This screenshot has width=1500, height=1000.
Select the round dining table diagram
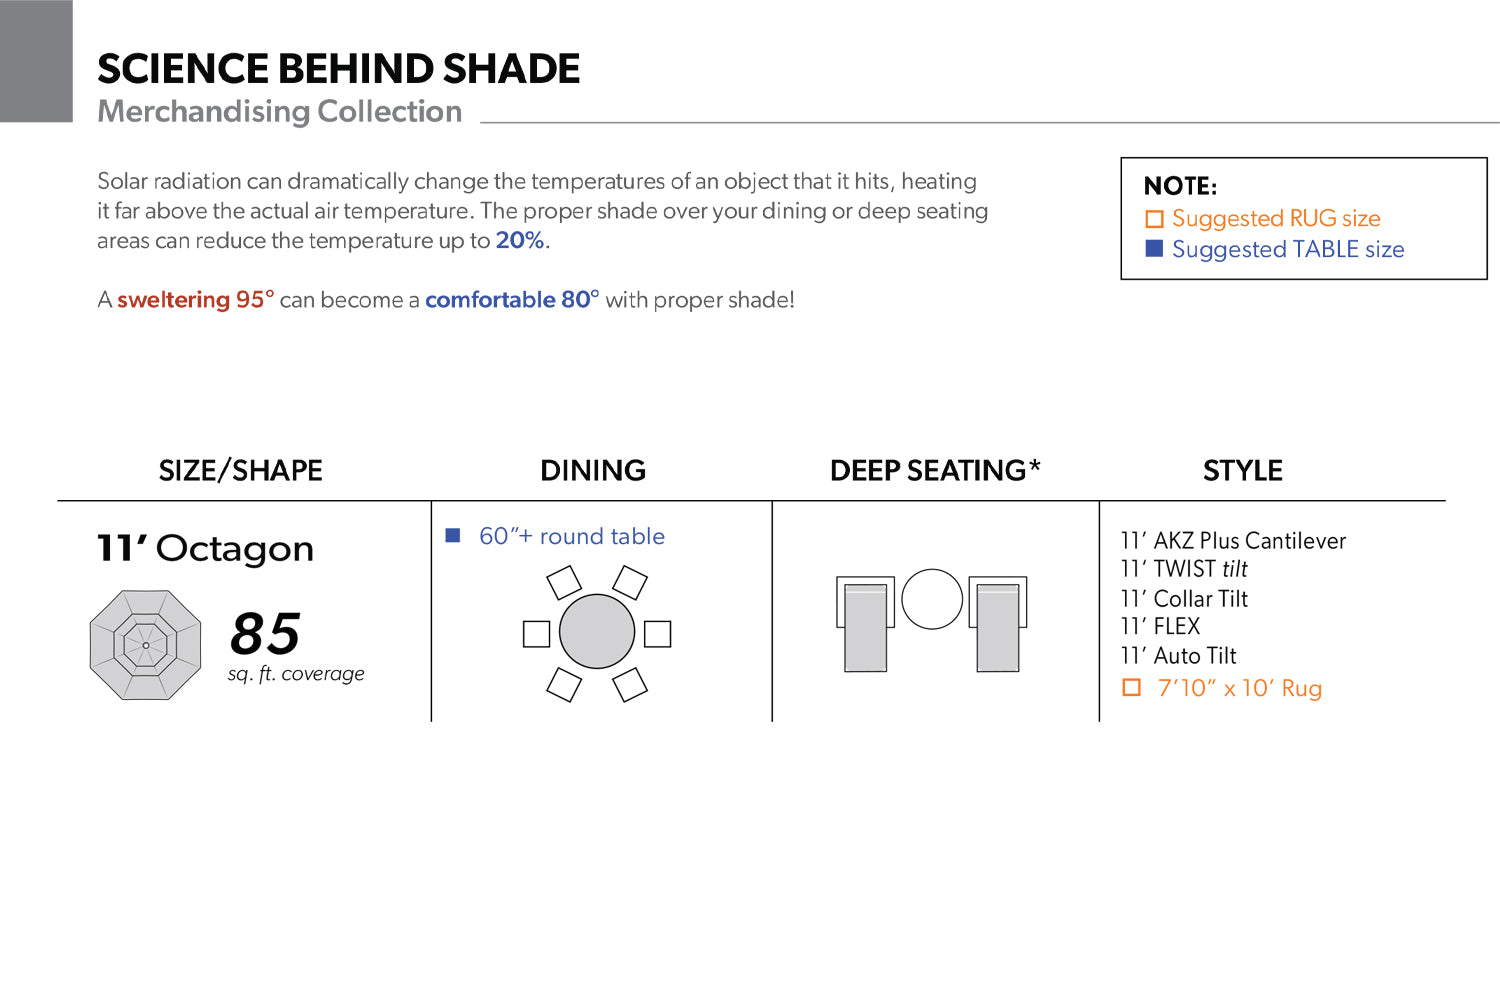pyautogui.click(x=597, y=632)
